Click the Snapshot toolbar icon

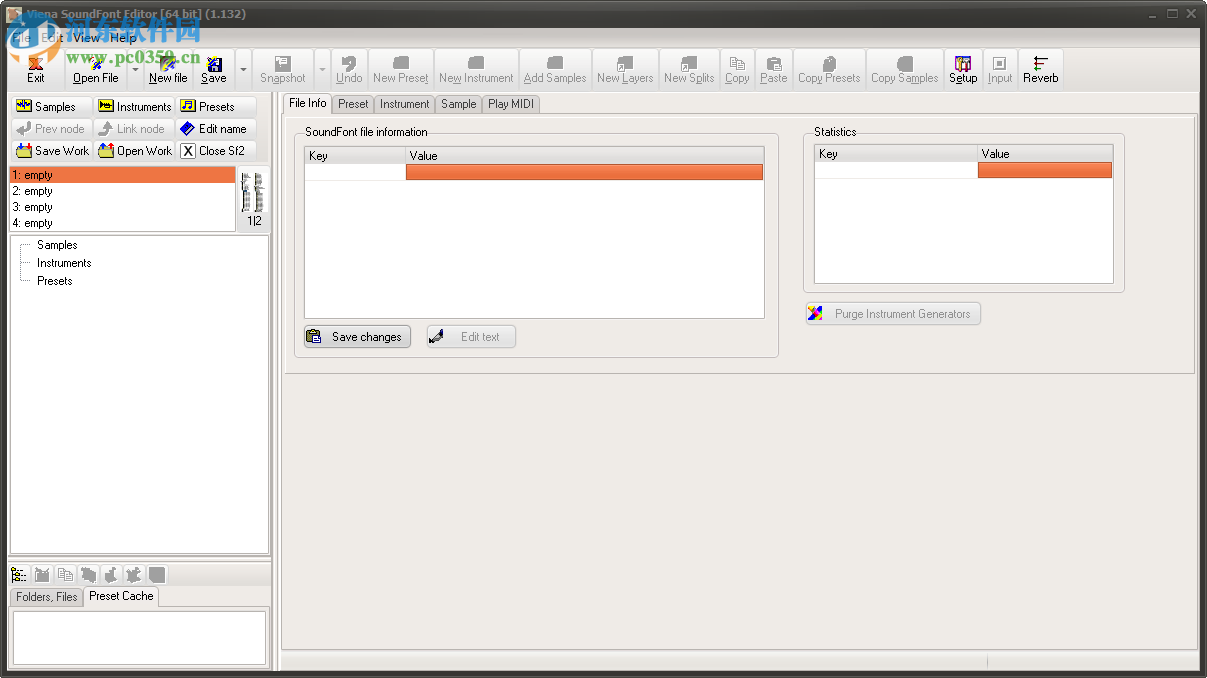(x=283, y=69)
